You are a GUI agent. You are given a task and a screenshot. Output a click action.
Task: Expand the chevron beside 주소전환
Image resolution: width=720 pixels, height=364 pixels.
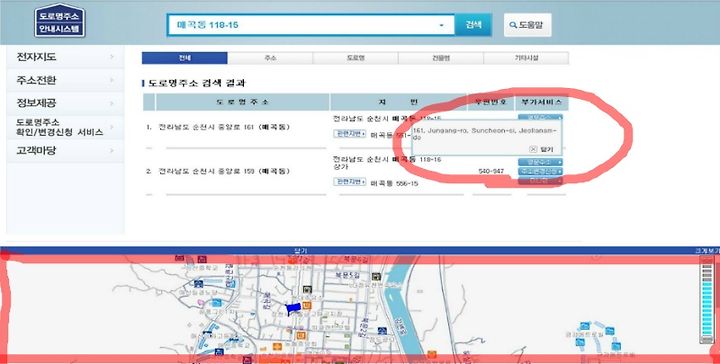tap(112, 80)
